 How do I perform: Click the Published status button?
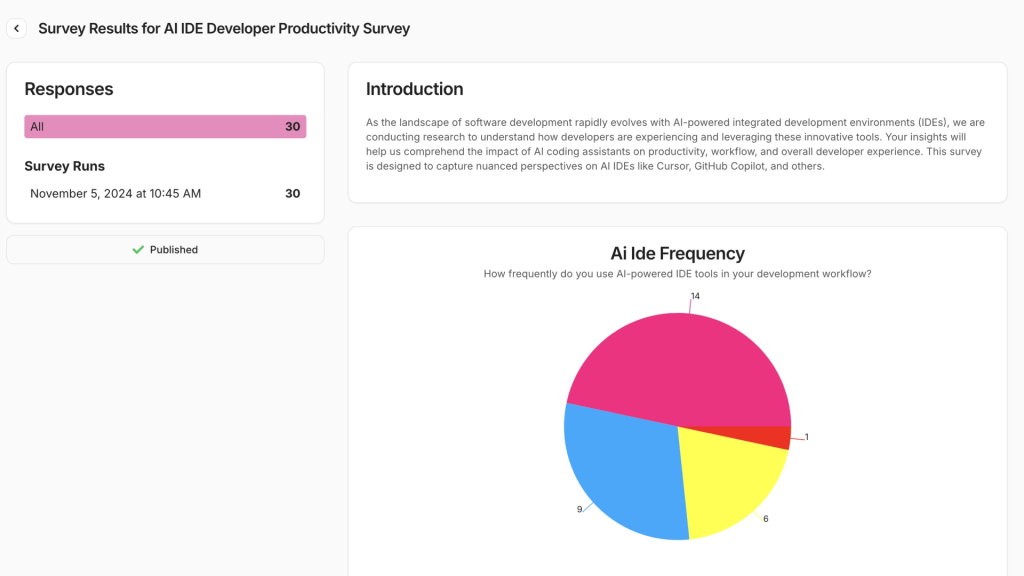(x=165, y=250)
